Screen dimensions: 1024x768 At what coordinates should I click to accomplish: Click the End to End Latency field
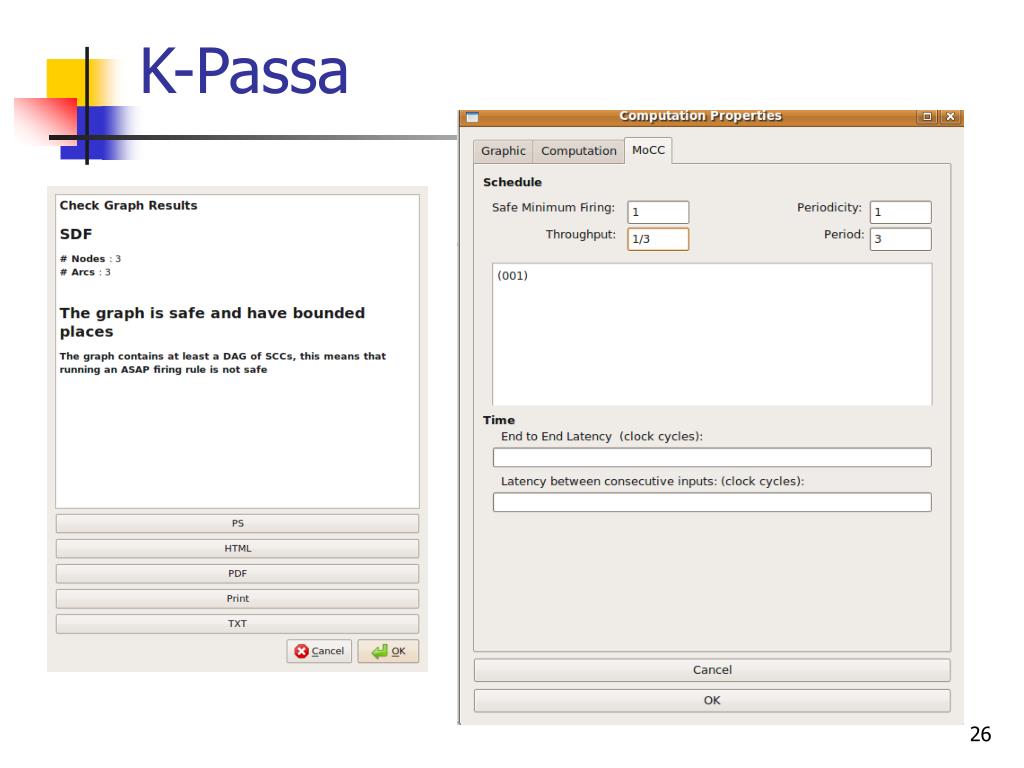tap(712, 457)
